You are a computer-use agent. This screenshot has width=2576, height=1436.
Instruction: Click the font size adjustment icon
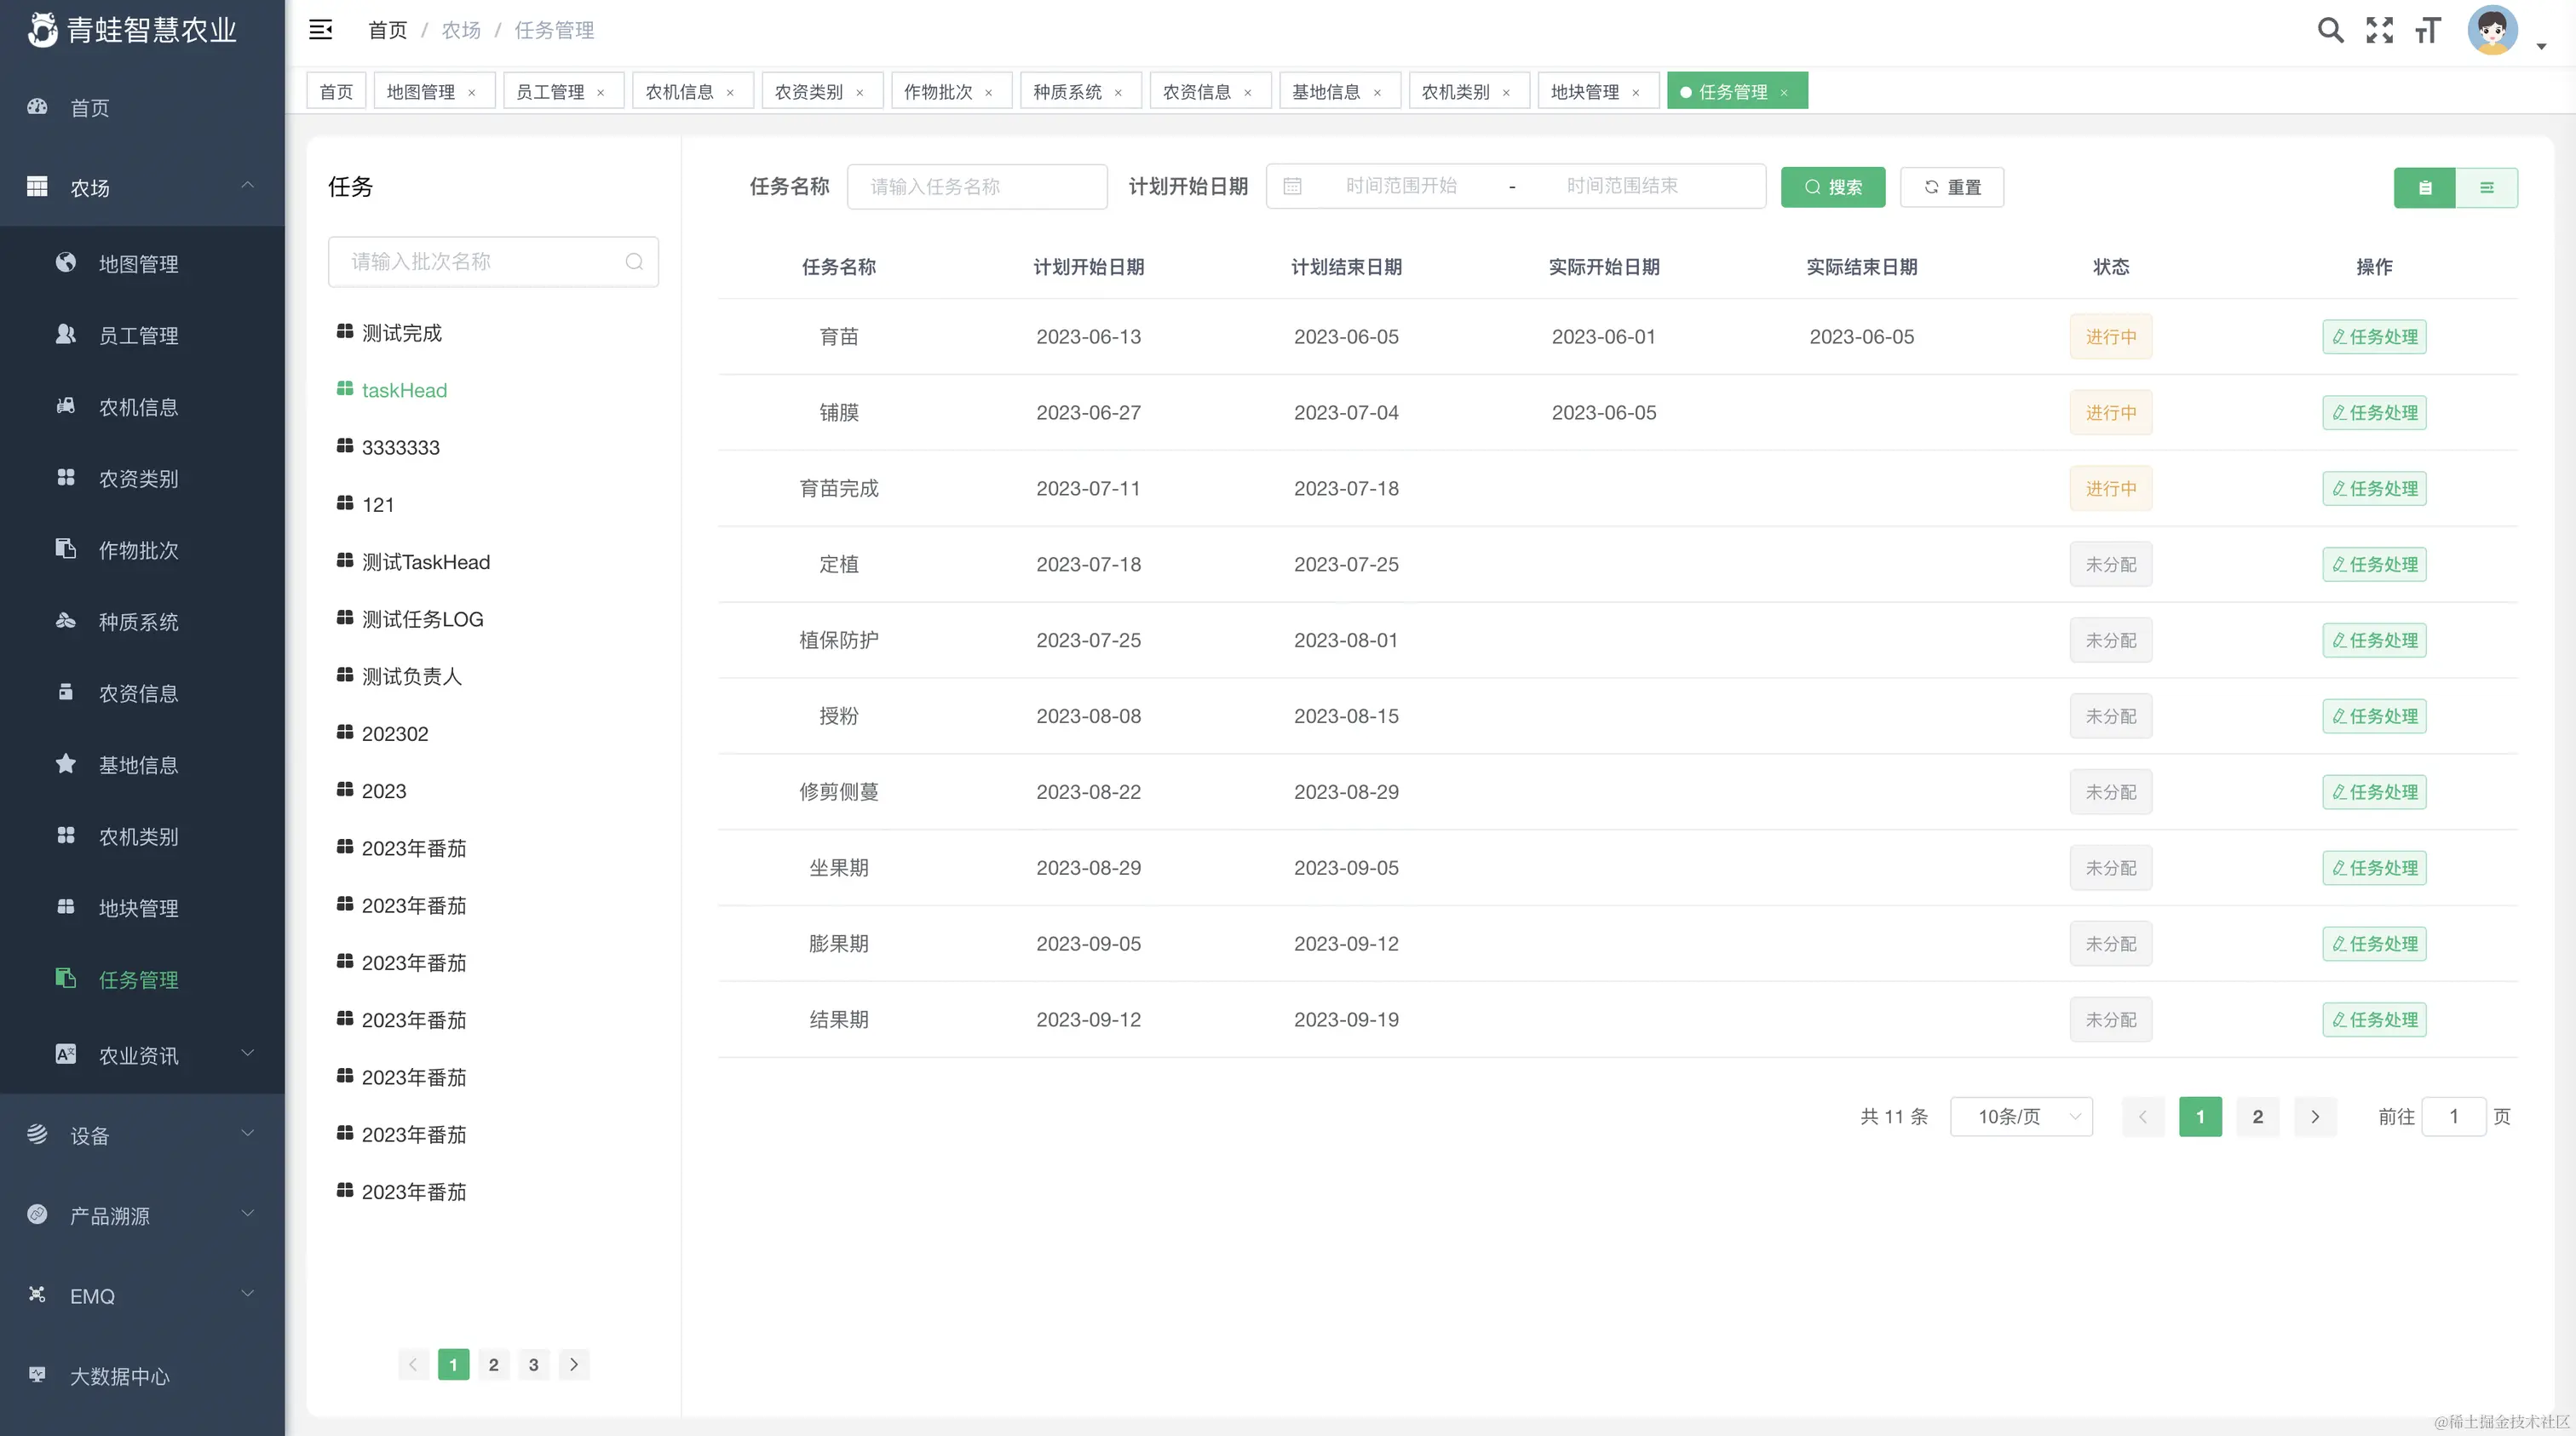tap(2427, 30)
